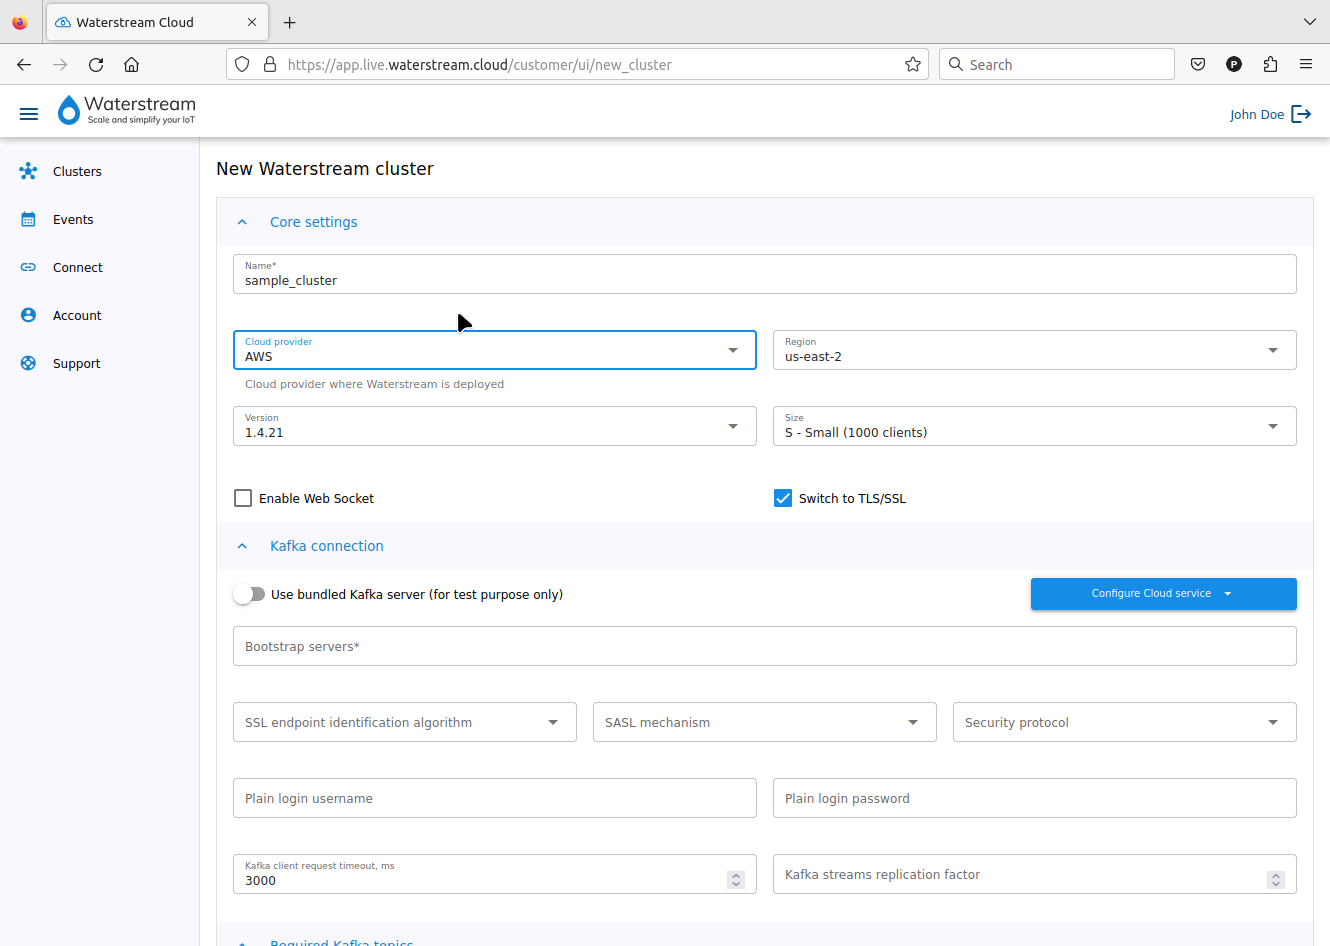Click the Waterstream droplet logo

pos(68,110)
